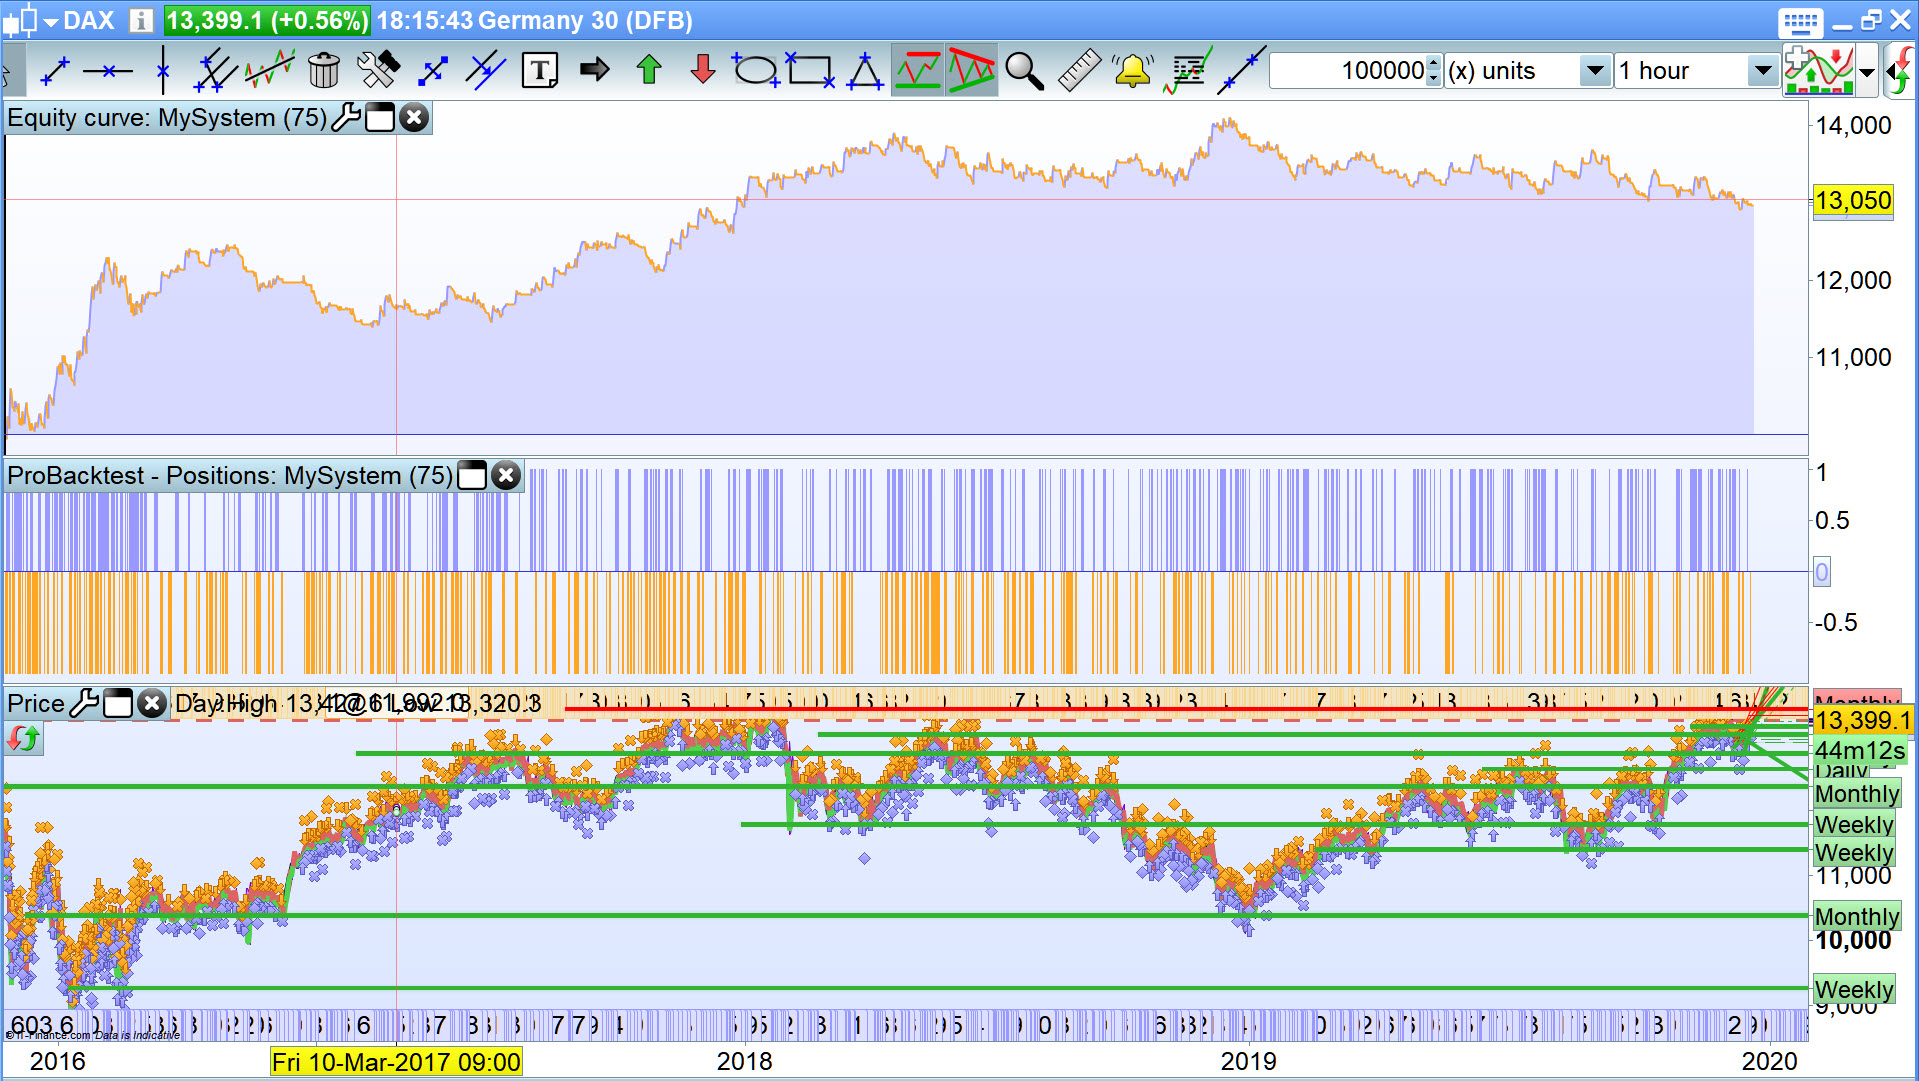The width and height of the screenshot is (1919, 1081).
Task: Select the text annotation tool
Action: tap(540, 71)
